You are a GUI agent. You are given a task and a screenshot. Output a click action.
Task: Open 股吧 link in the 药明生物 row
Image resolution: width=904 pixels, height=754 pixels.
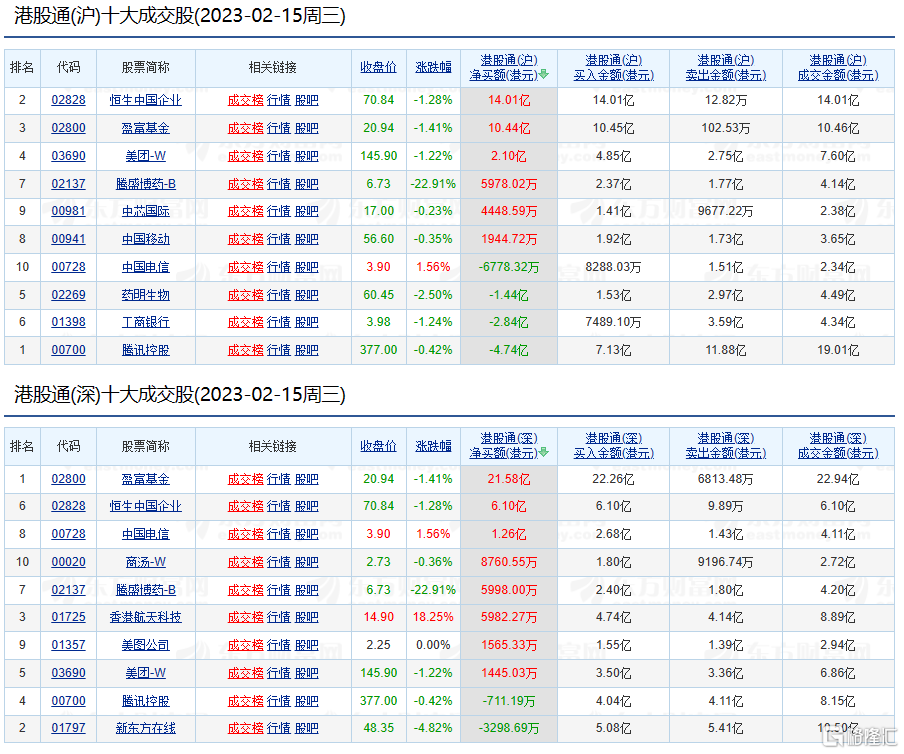click(x=307, y=295)
